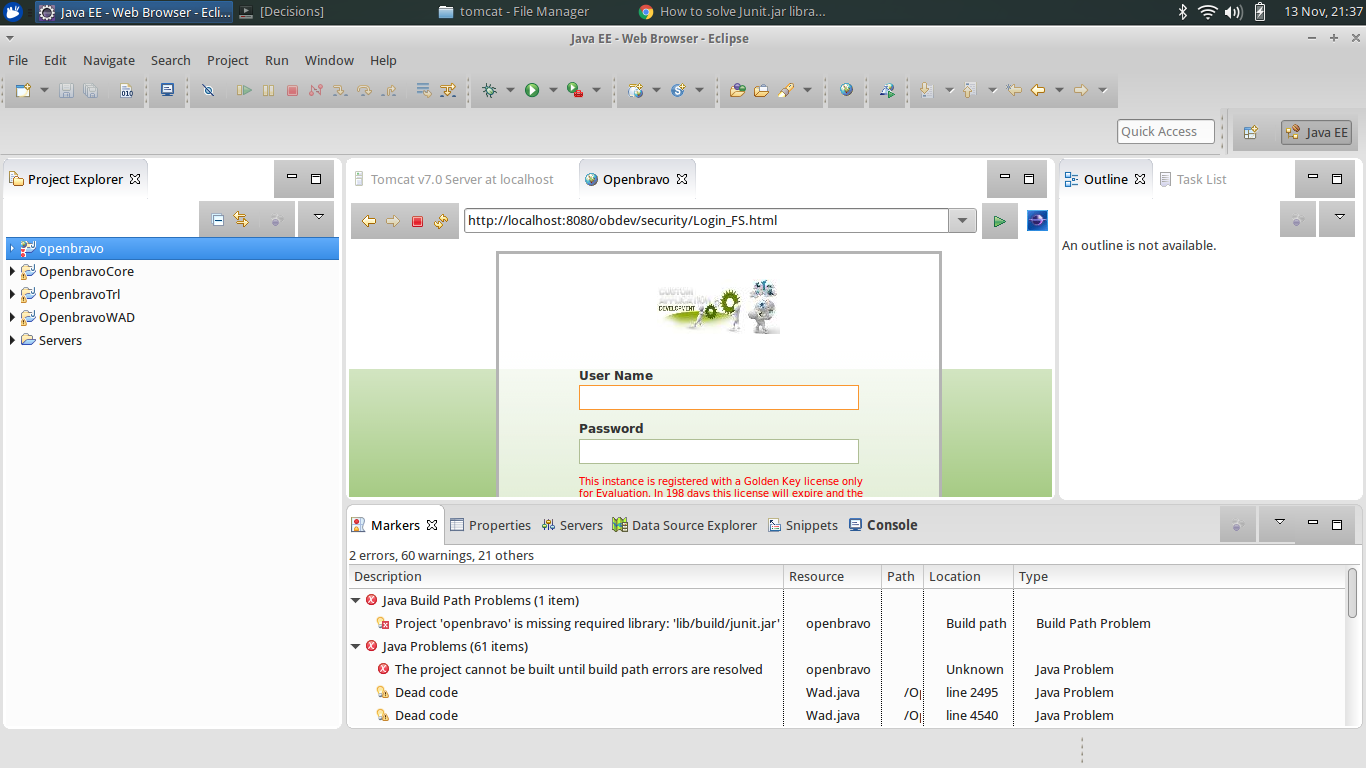1366x768 pixels.
Task: Select Dead code warning at line 2495
Action: tap(848, 692)
